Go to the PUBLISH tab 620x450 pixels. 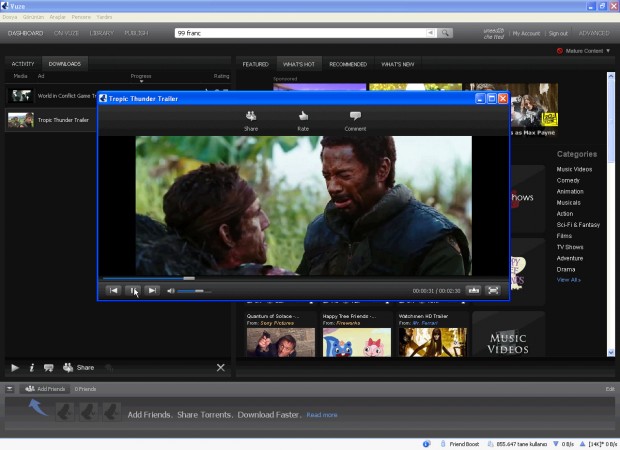click(136, 33)
